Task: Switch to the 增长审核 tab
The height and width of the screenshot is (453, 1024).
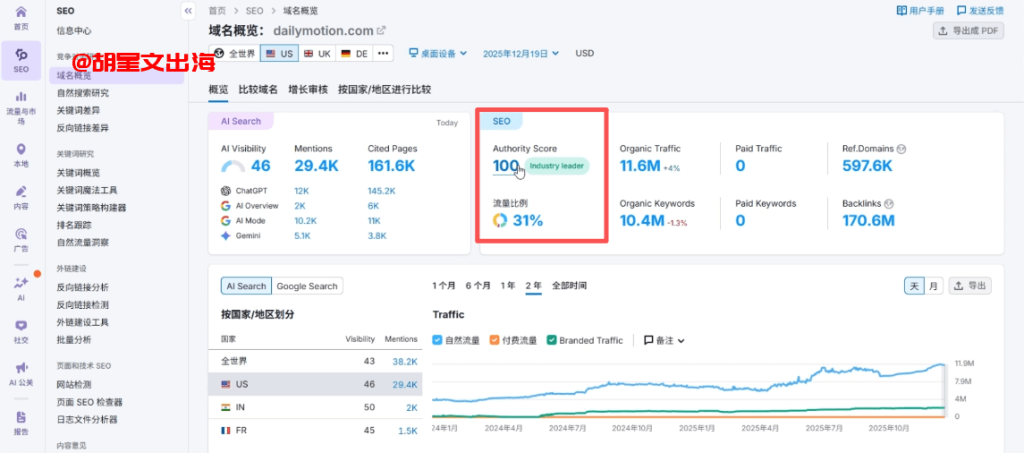Action: (308, 89)
